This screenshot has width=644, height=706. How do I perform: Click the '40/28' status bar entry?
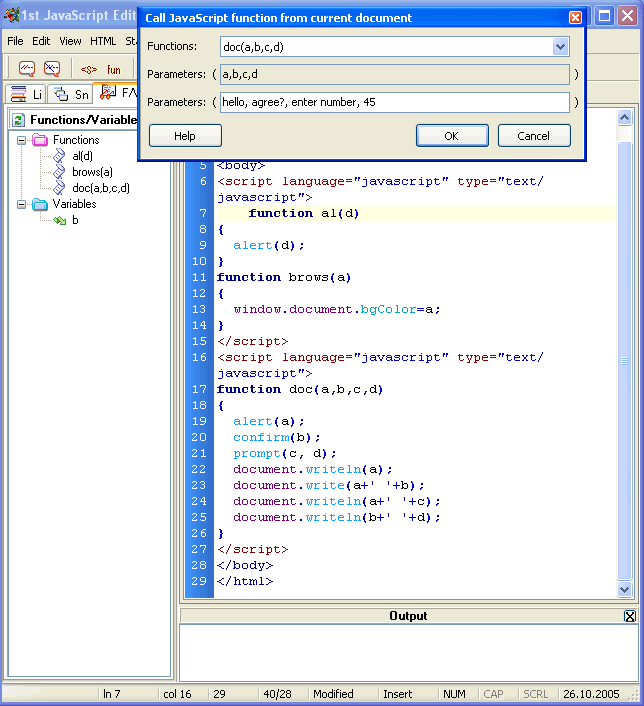coord(277,694)
